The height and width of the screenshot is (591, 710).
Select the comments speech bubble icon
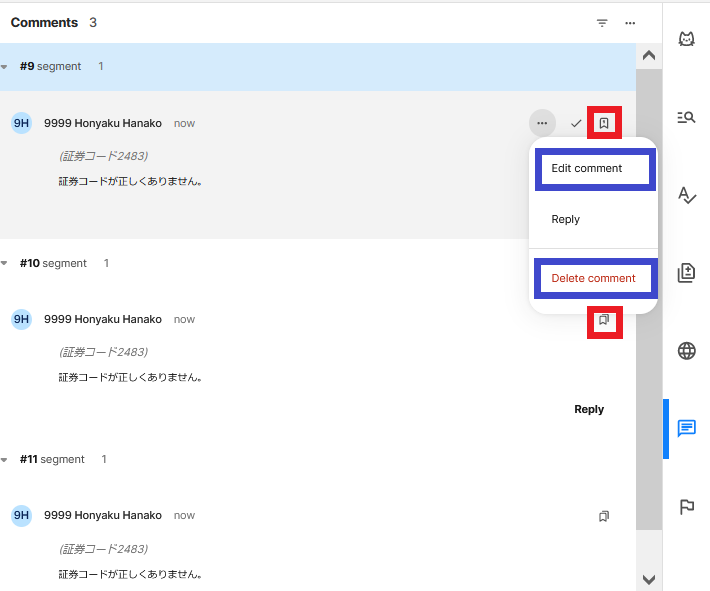(x=686, y=429)
